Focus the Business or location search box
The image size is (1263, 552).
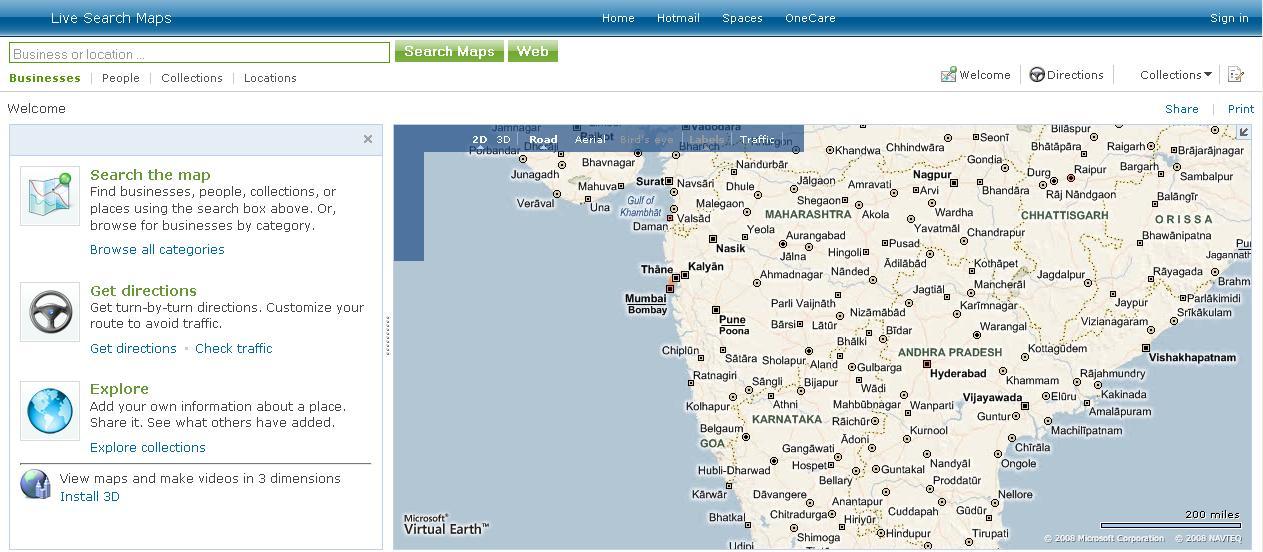click(199, 53)
